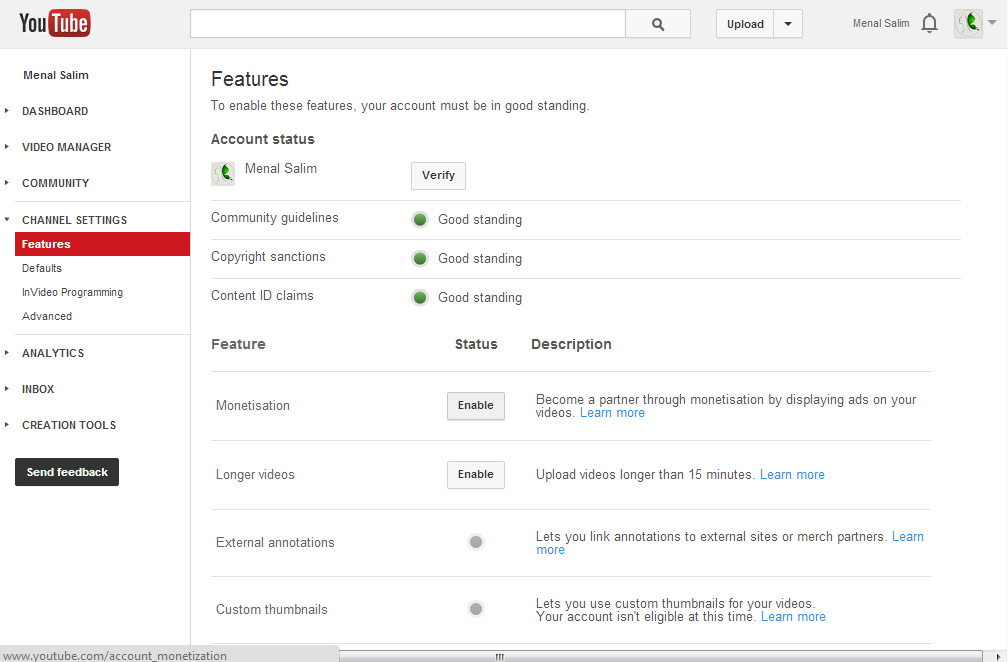1008x662 pixels.
Task: Open the notifications bell
Action: click(x=929, y=23)
